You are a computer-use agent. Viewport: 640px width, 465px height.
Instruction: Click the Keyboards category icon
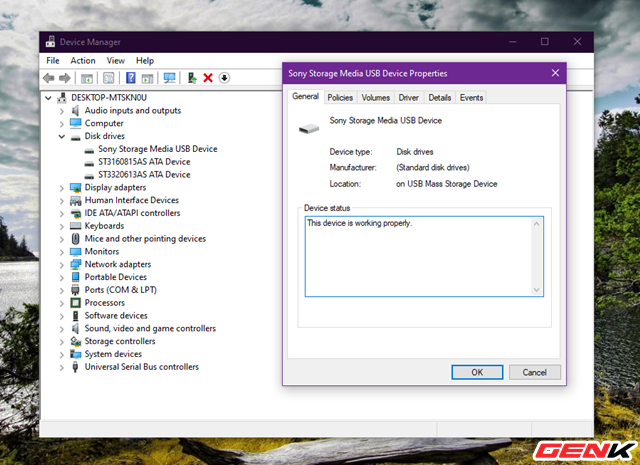pyautogui.click(x=76, y=226)
